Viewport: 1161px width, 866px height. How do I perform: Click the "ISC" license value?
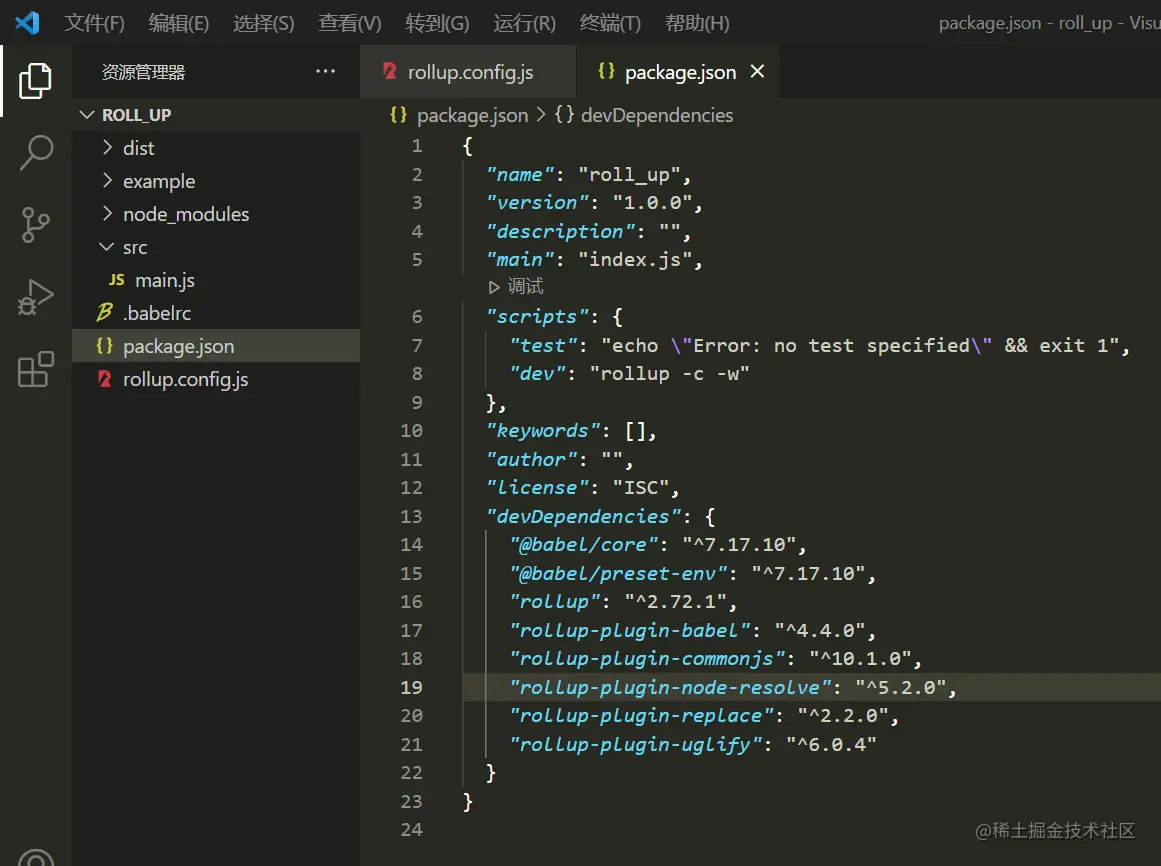pyautogui.click(x=640, y=488)
